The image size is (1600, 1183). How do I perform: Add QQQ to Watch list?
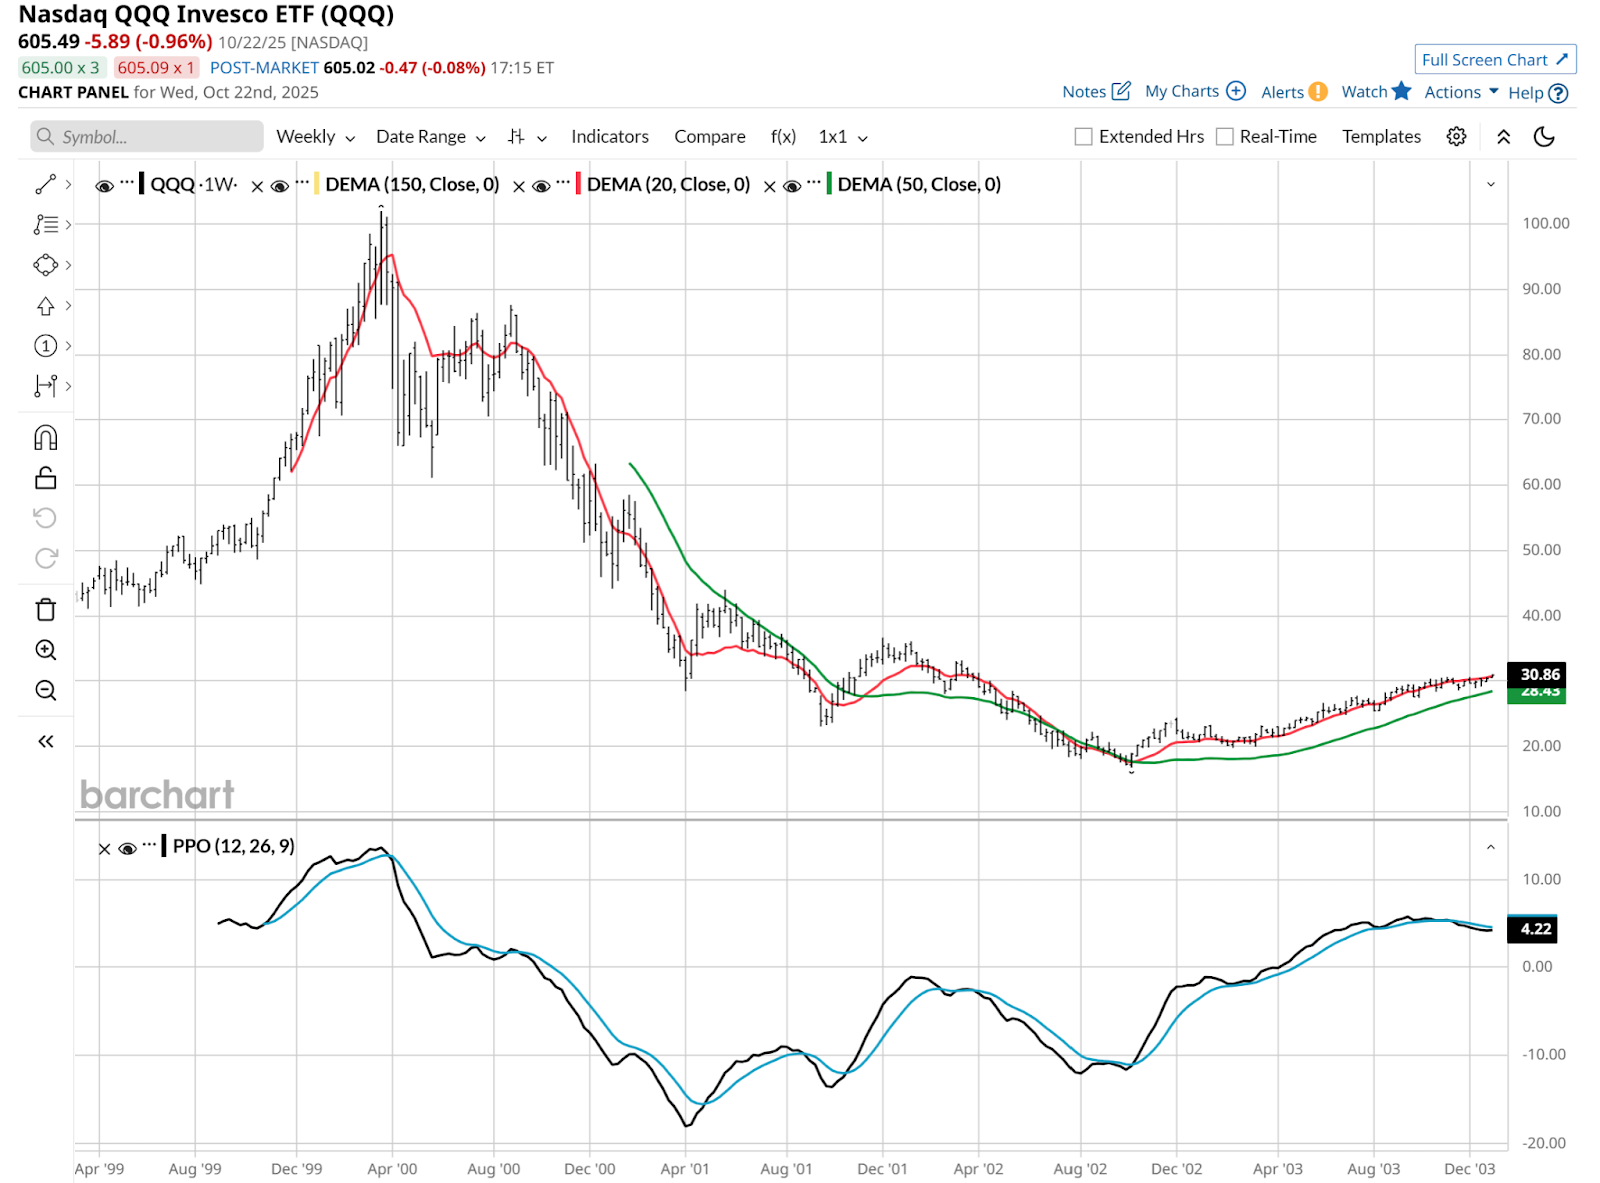pos(1376,92)
